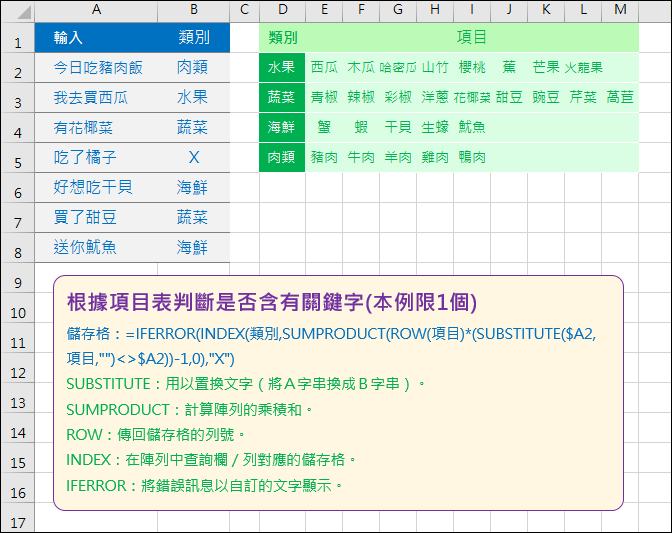Click the 豌豆 item cell
672x533 pixels.
(546, 98)
